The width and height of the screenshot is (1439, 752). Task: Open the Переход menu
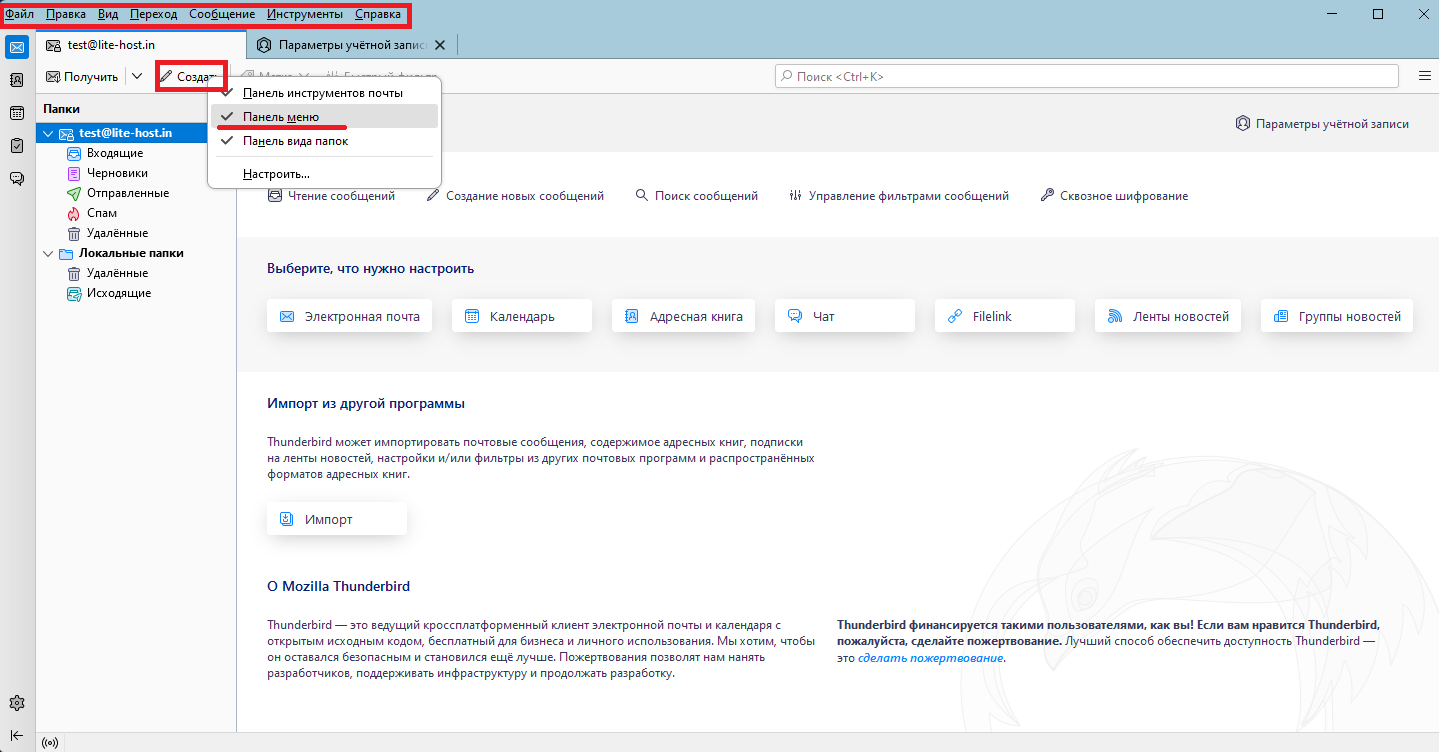(153, 14)
